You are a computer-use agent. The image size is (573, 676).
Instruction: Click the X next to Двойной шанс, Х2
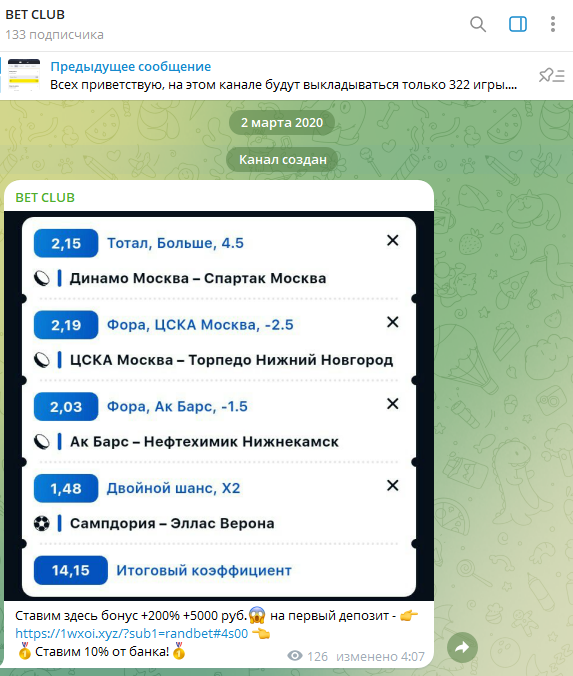pos(392,485)
